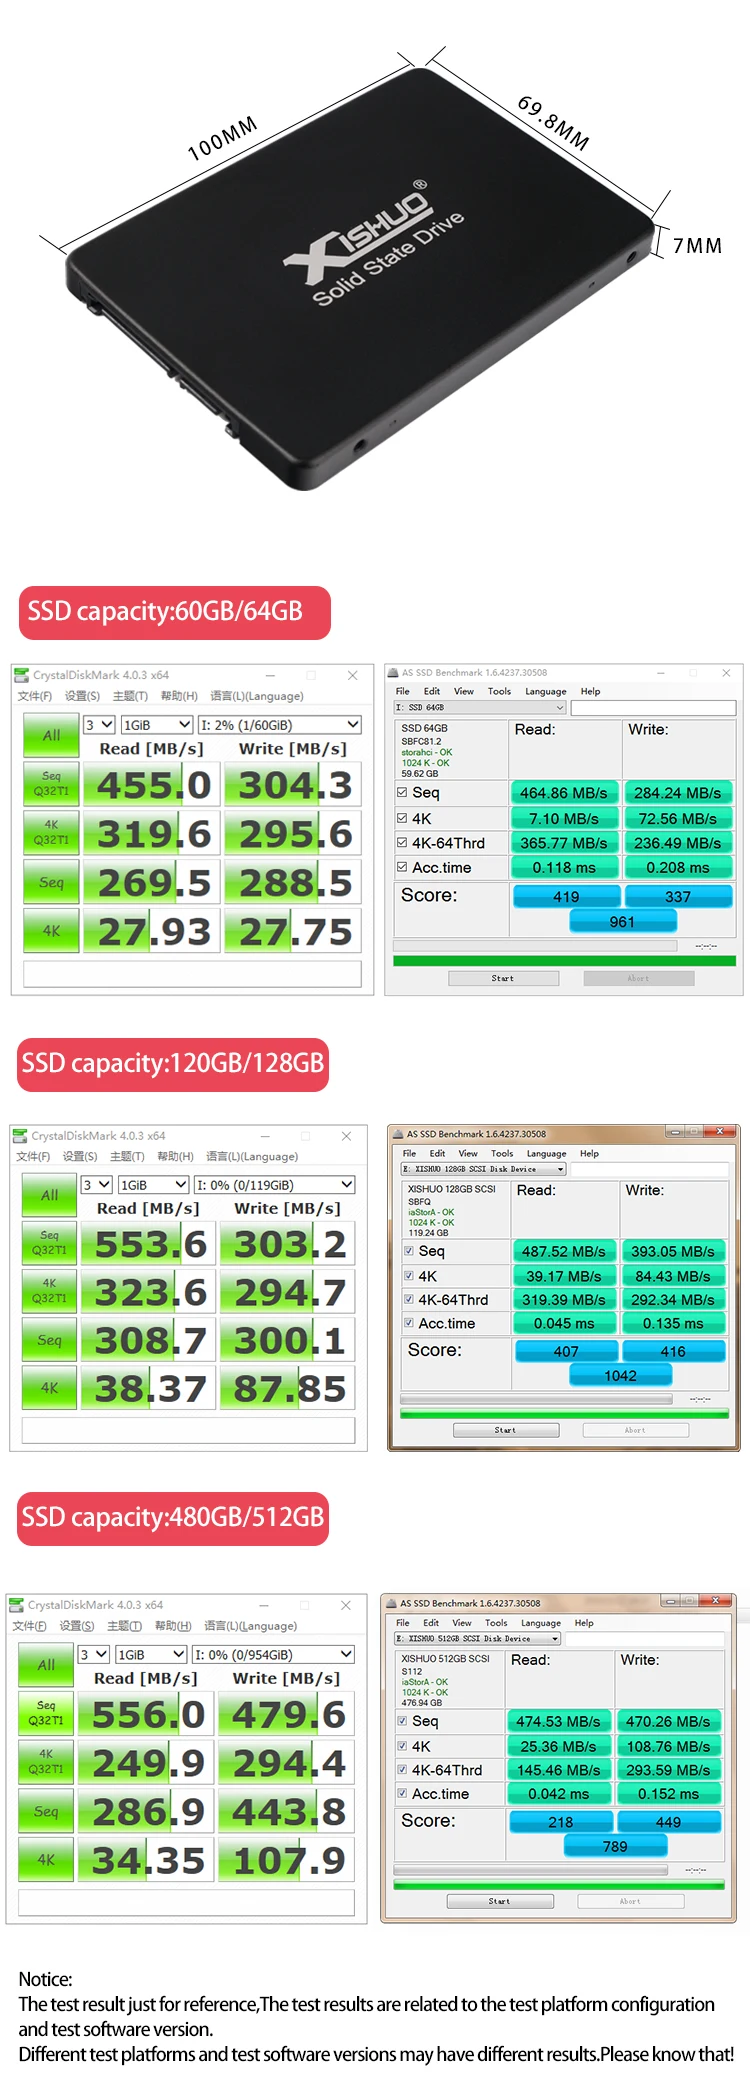Click Start in SSD 64GB AS SSD window
The image size is (750, 2100).
503,978
